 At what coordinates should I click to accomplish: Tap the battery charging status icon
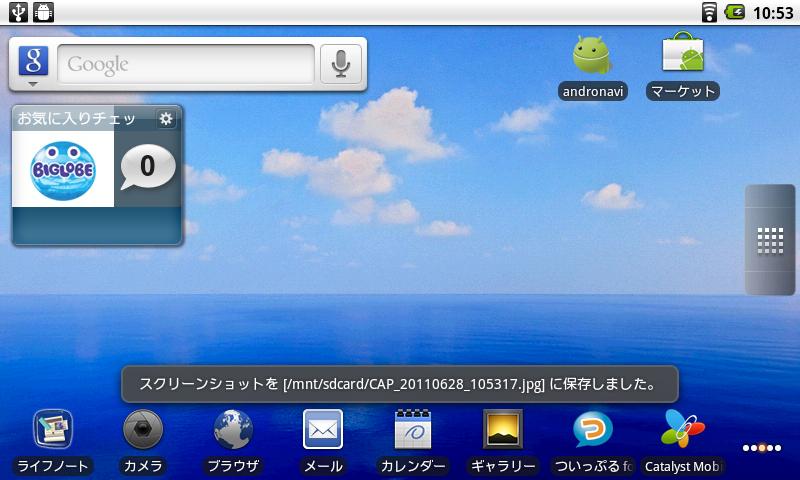tap(735, 12)
